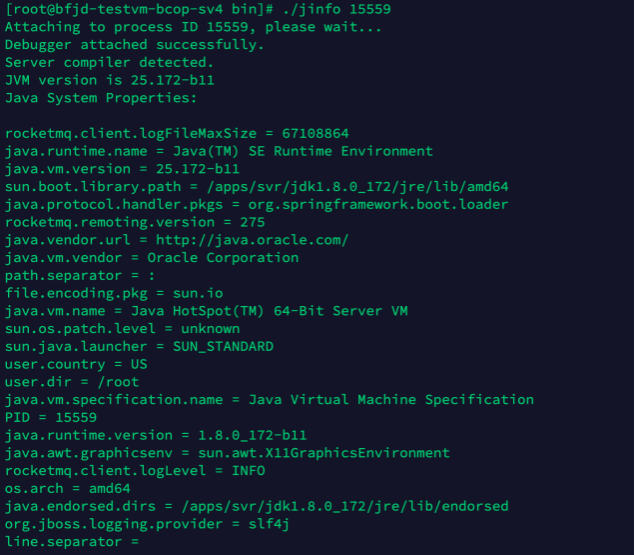Click the java.vendor.url link http://java.oracle.com/
635x555 pixels.
point(252,240)
